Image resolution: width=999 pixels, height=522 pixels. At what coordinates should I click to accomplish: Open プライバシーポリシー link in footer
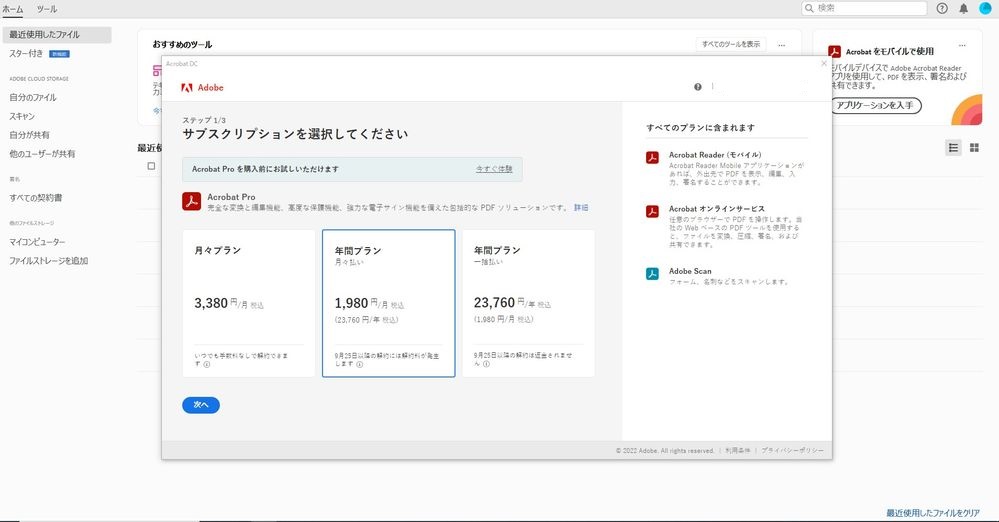(792, 451)
